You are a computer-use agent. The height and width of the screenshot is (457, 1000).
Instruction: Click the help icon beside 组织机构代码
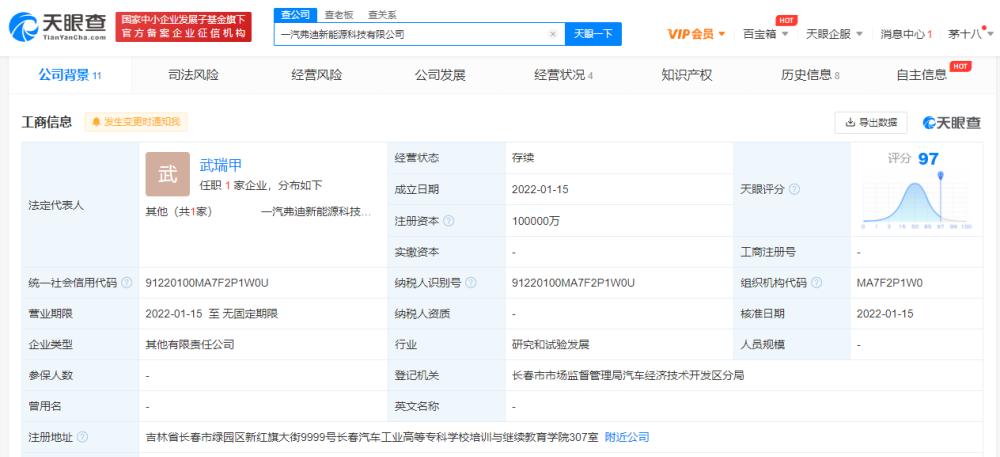point(816,283)
